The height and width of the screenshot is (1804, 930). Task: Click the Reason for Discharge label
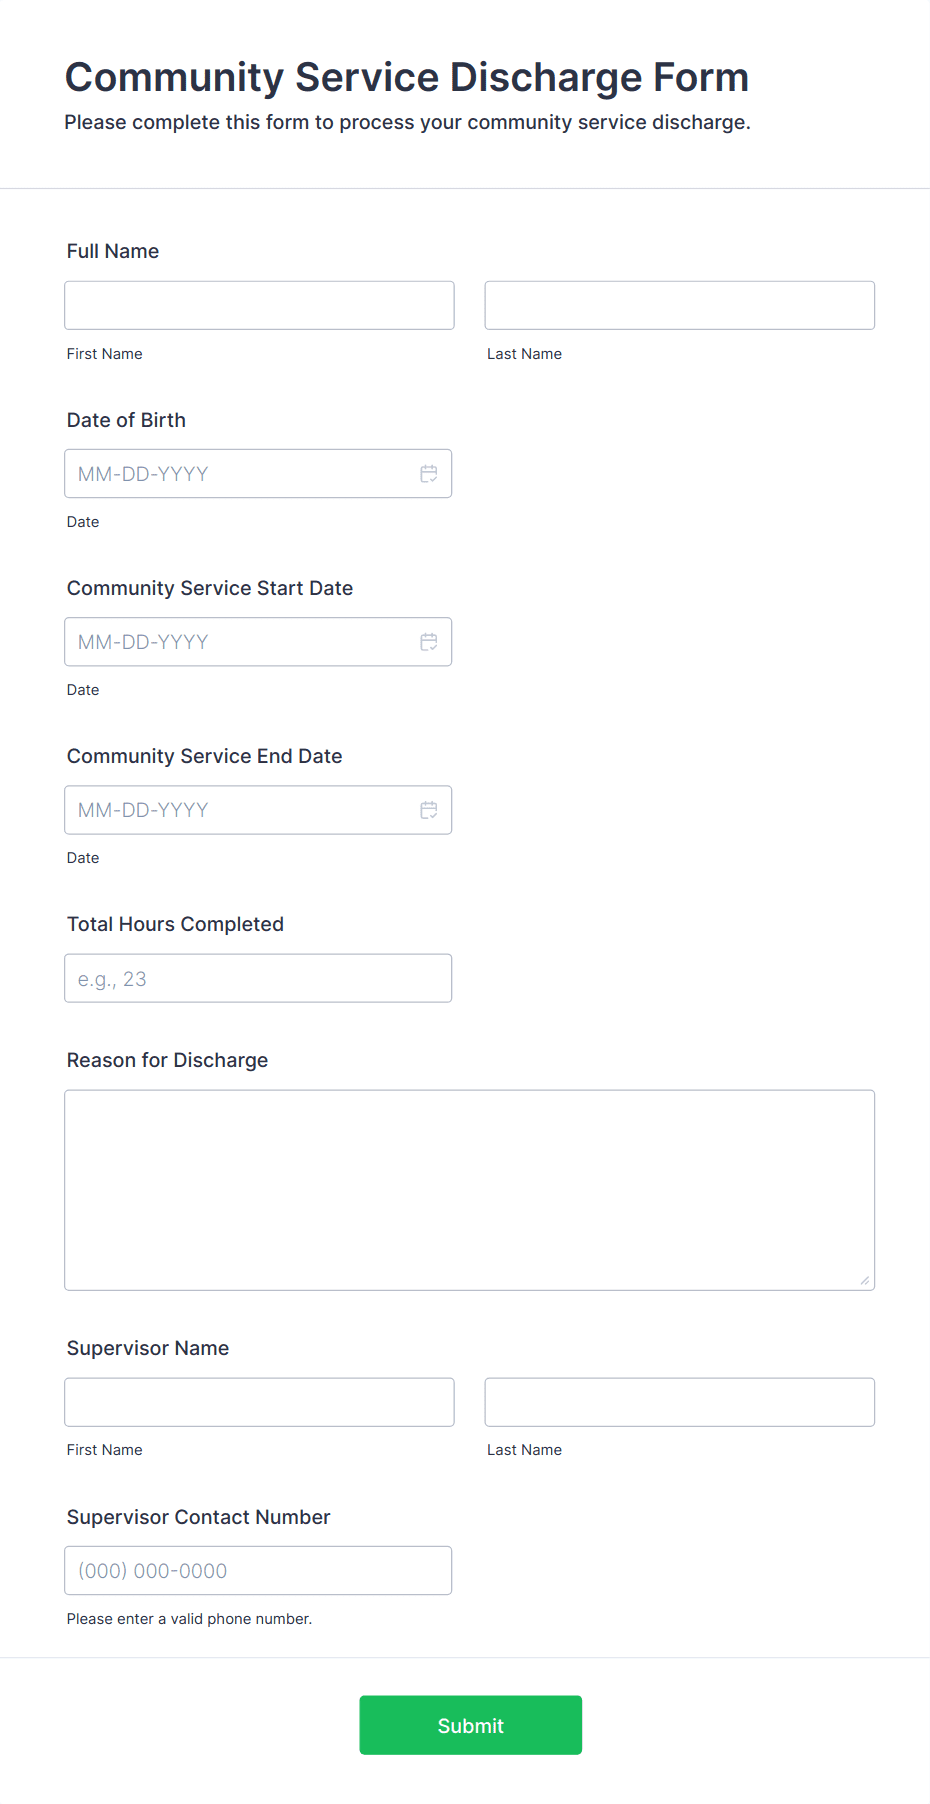coord(167,1060)
